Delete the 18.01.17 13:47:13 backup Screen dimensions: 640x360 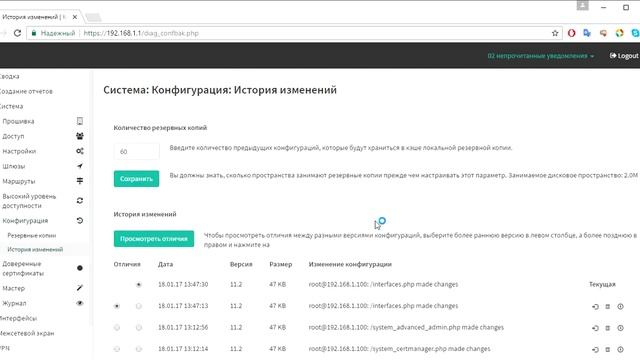pyautogui.click(x=608, y=307)
